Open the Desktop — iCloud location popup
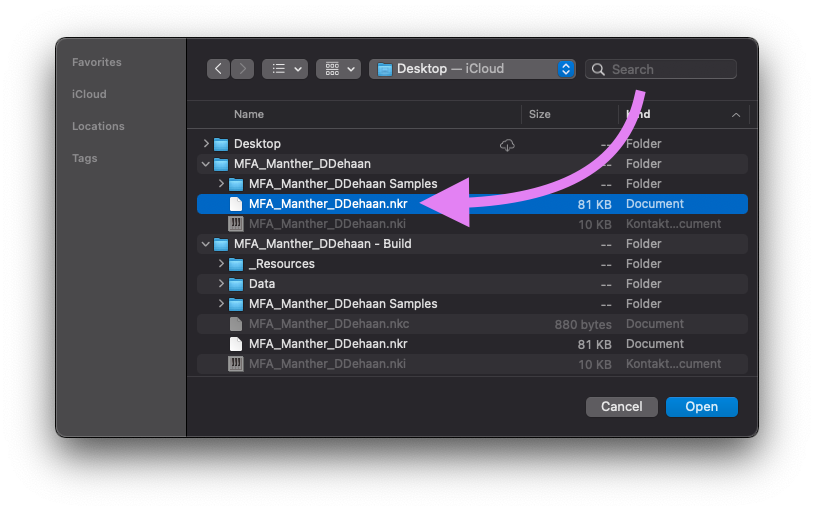The image size is (814, 511). pyautogui.click(x=472, y=69)
